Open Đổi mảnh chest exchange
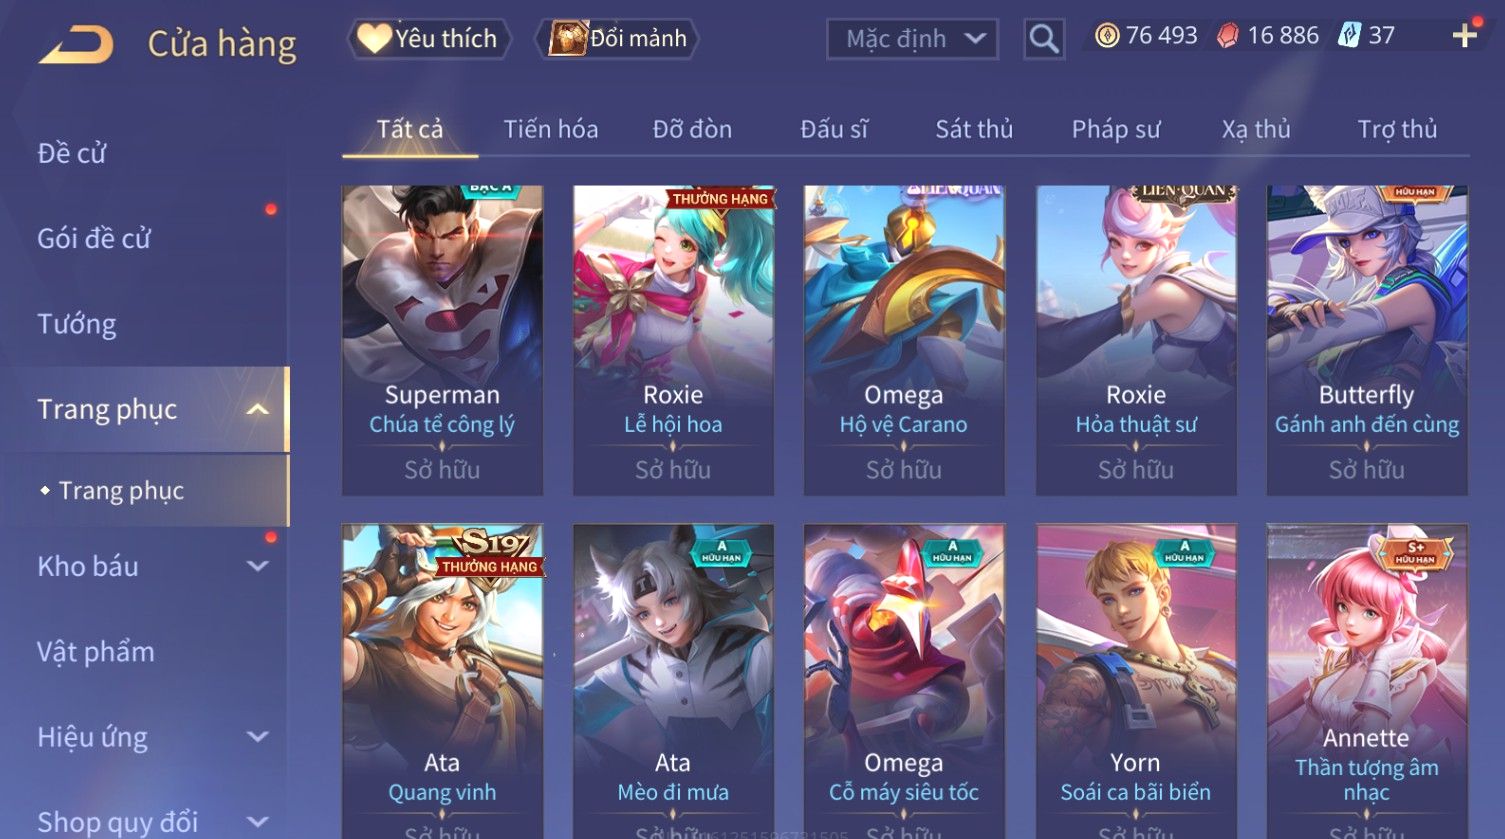 coord(617,38)
